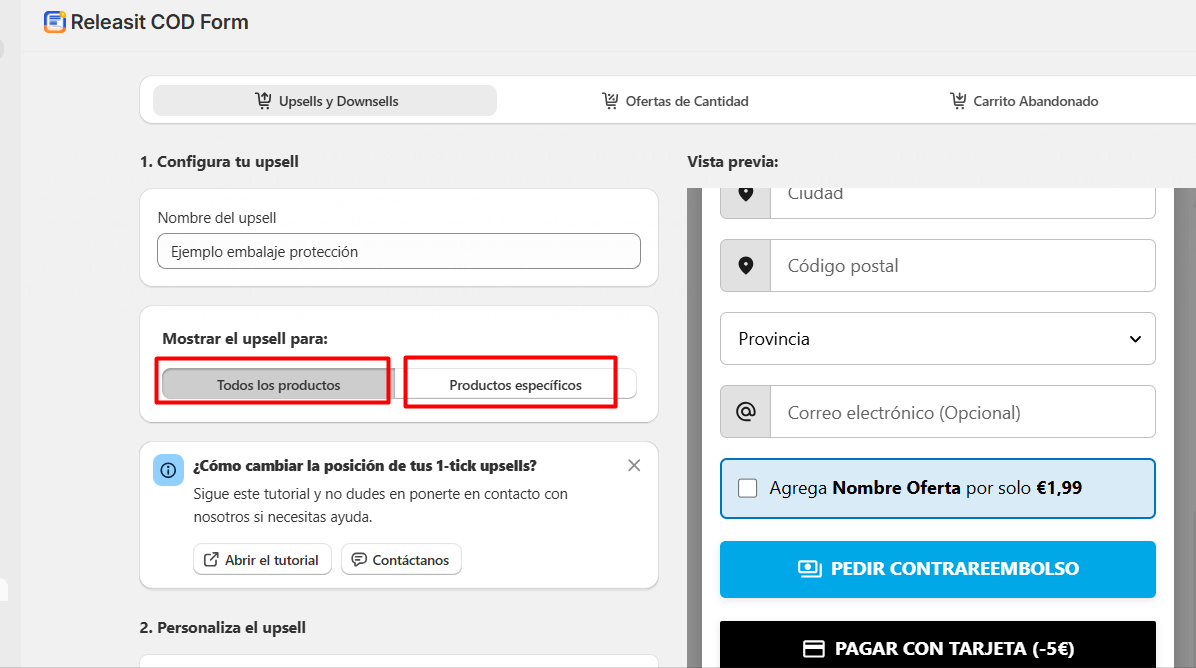Click the info icon in tutorial banner

[x=168, y=470]
